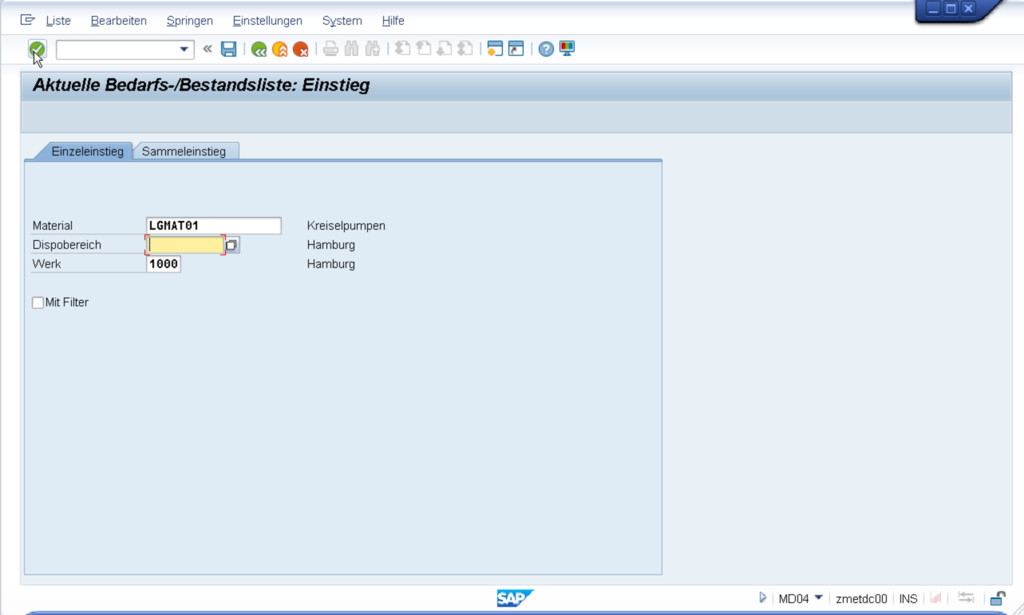Click the status bar triangle expand icon
Screen dimensions: 1024x615
(x=762, y=597)
